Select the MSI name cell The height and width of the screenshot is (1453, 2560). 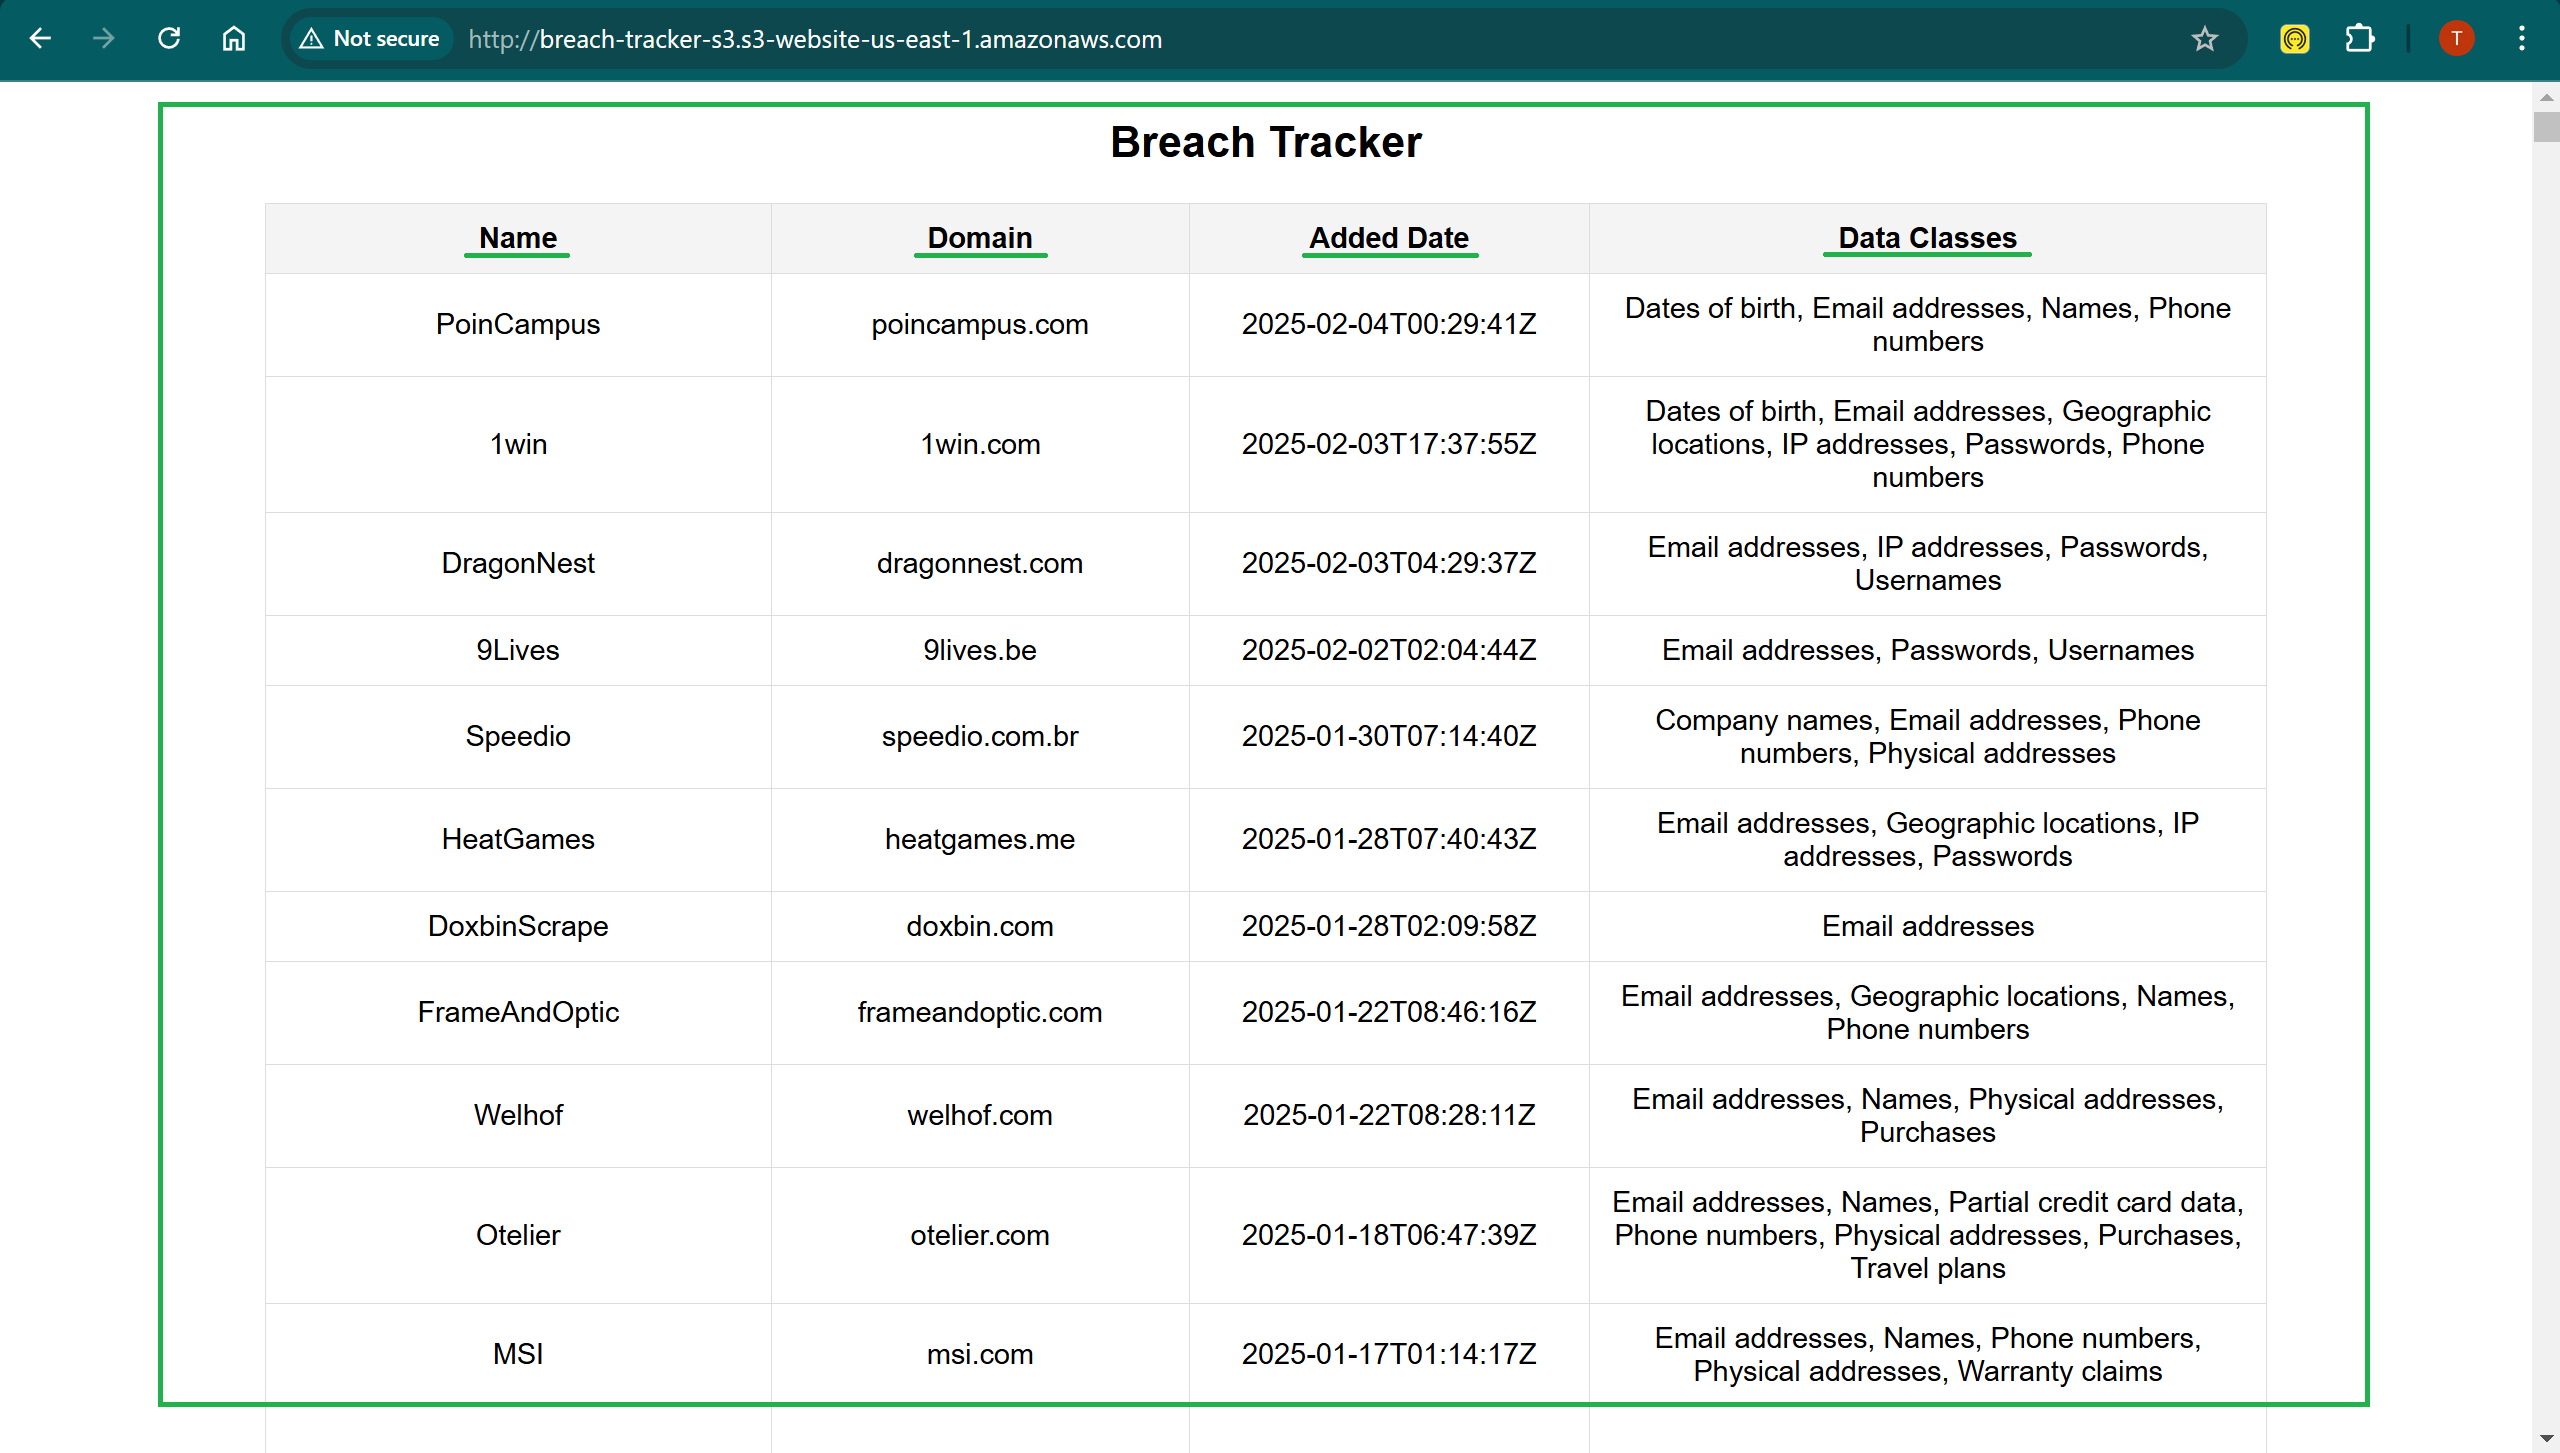[x=518, y=1354]
